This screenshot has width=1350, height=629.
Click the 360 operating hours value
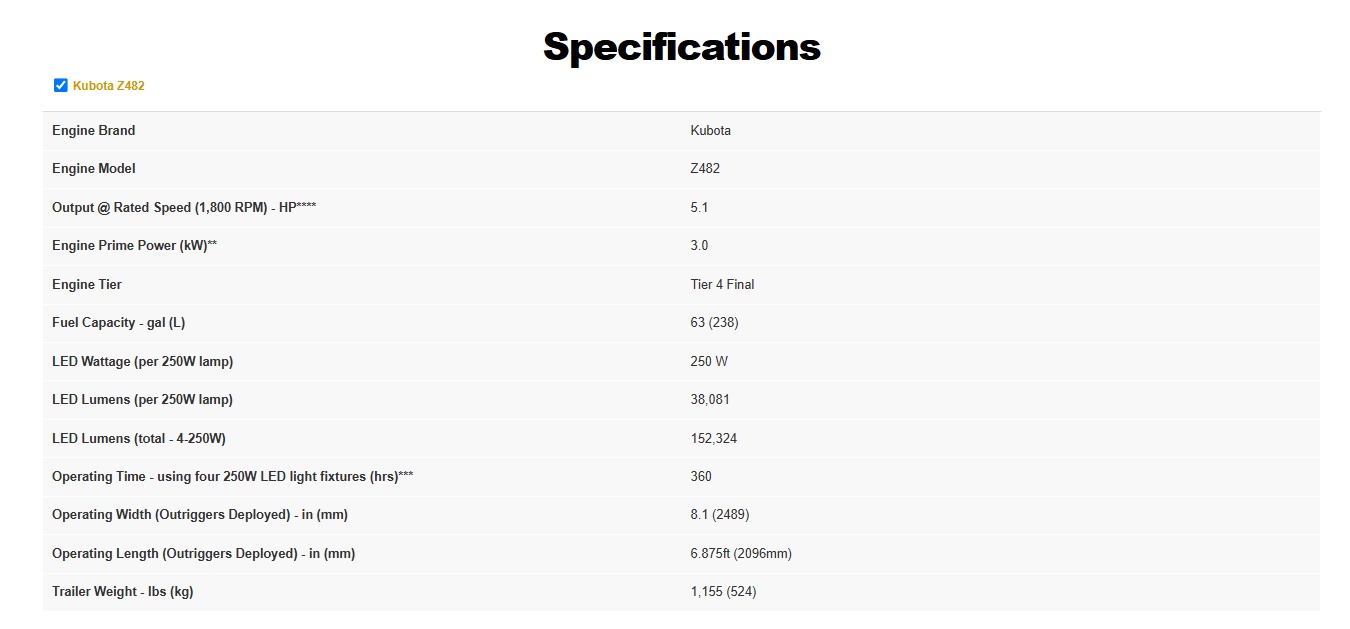701,477
